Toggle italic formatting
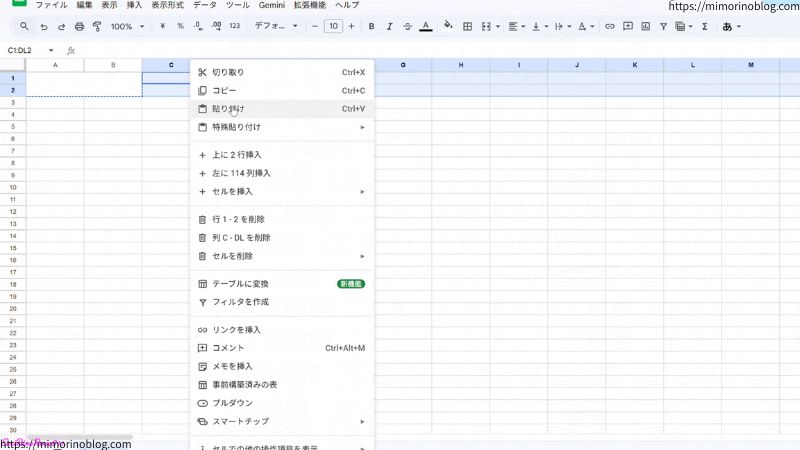 click(x=389, y=27)
